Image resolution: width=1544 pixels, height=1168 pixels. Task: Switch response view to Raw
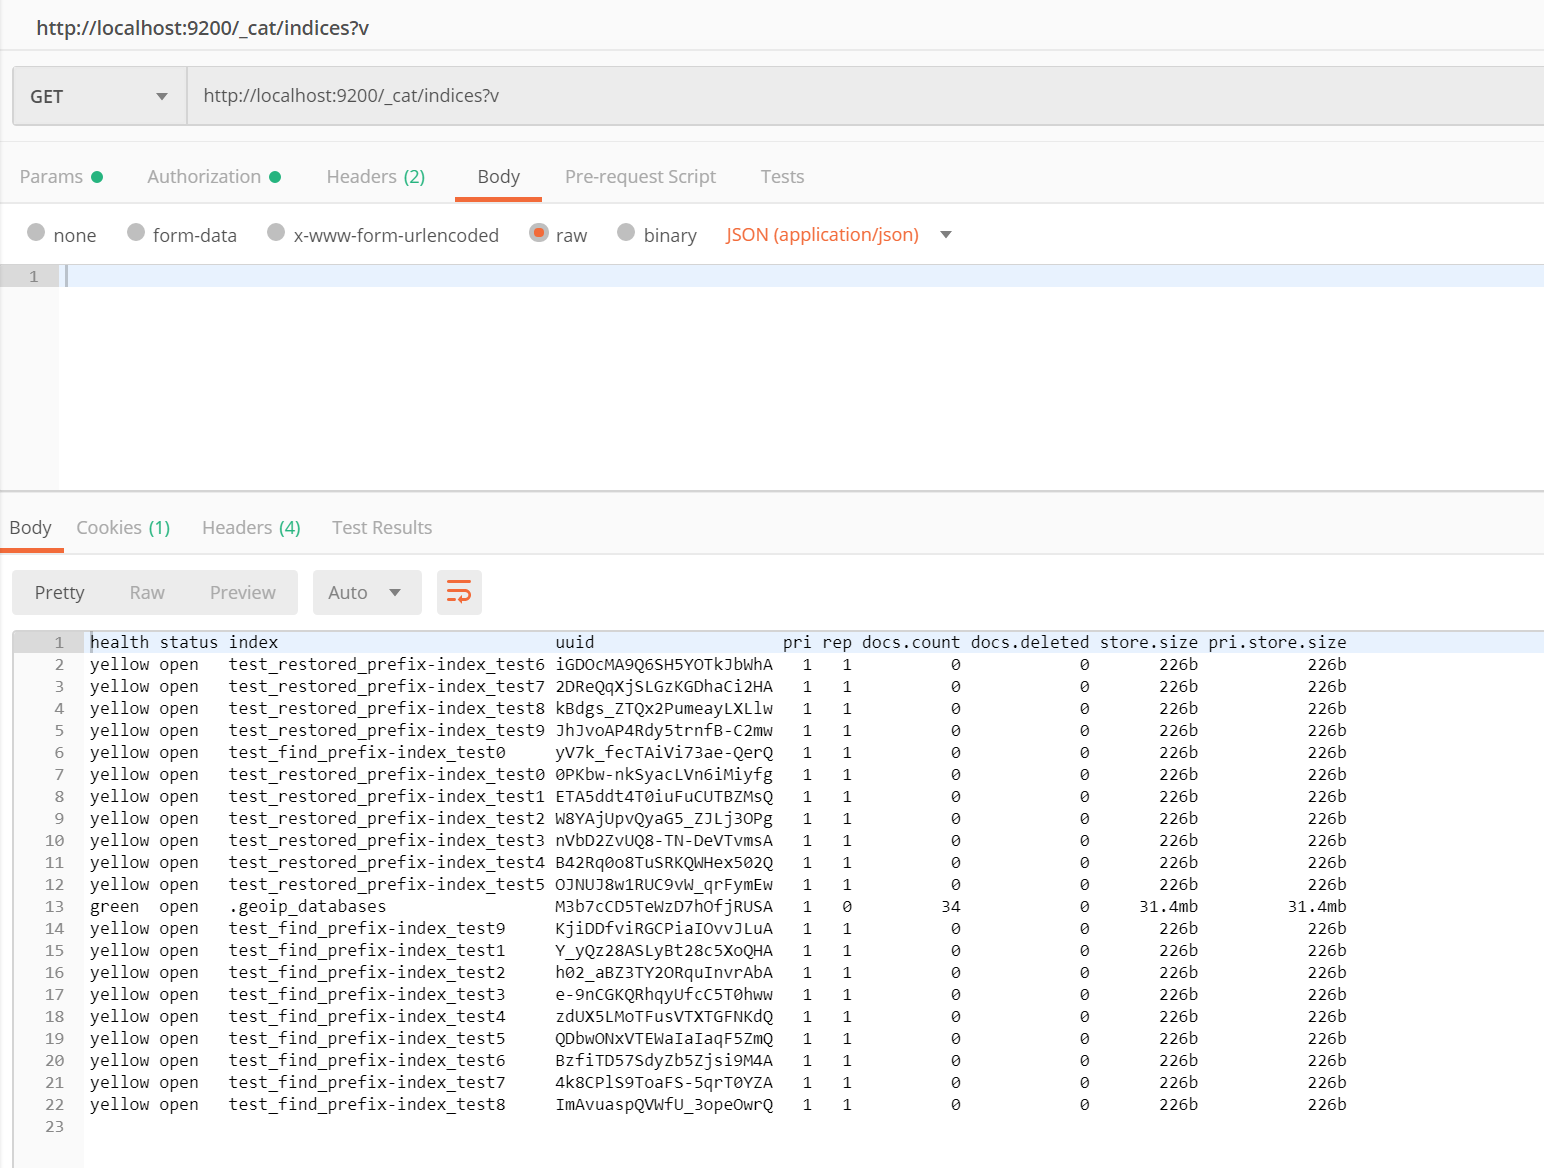pos(147,592)
